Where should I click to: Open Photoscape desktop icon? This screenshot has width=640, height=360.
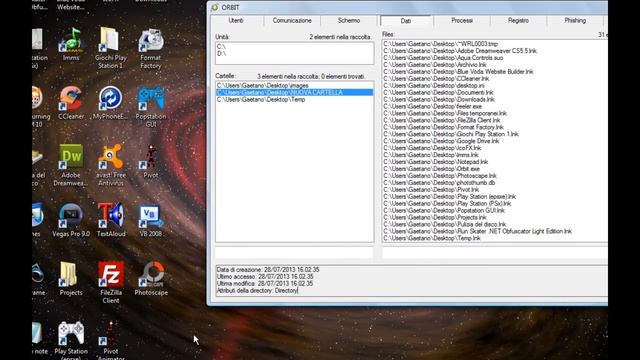[x=151, y=279]
